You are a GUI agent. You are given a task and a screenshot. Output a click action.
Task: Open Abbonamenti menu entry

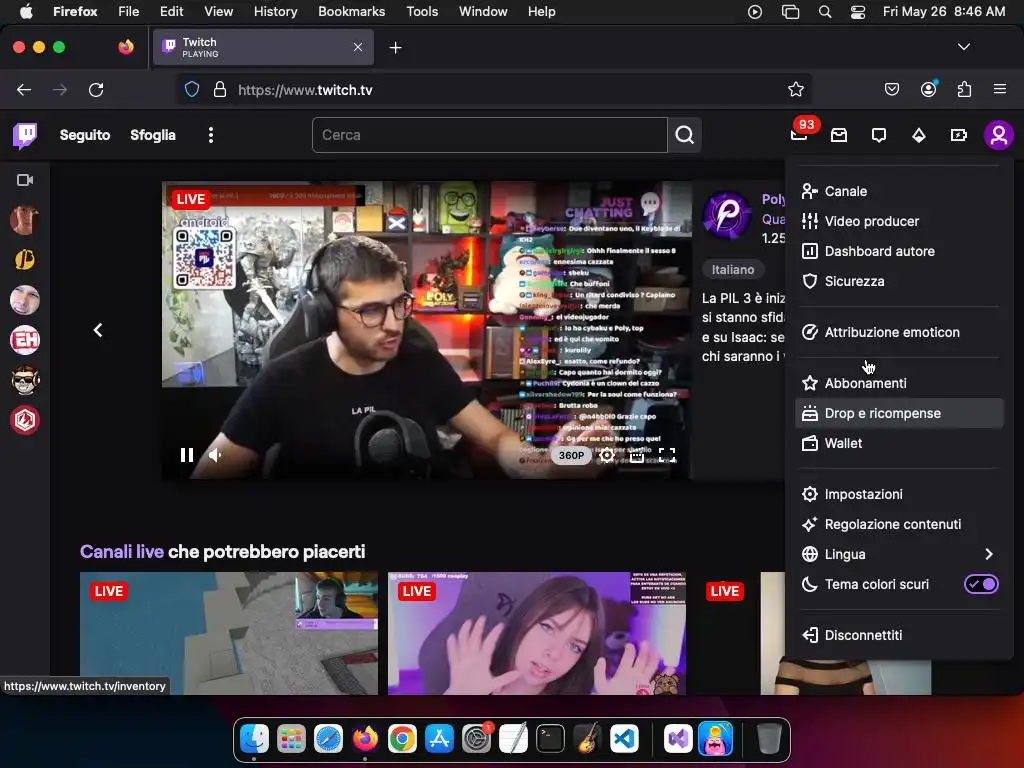tap(900, 383)
